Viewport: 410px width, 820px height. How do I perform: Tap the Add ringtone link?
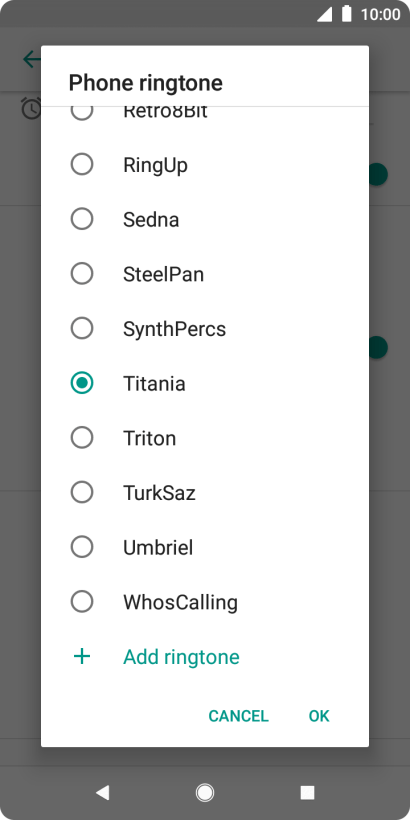pyautogui.click(x=181, y=657)
